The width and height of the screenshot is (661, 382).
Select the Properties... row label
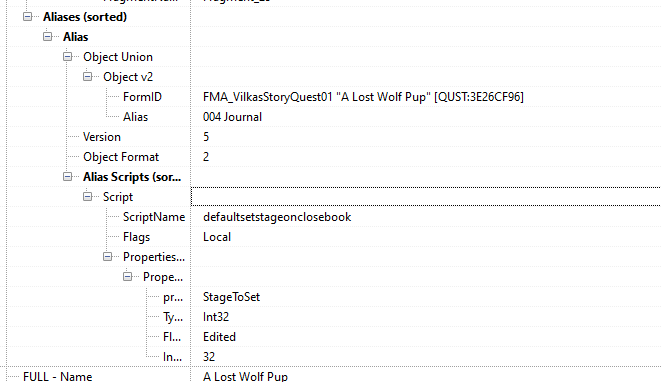point(154,257)
